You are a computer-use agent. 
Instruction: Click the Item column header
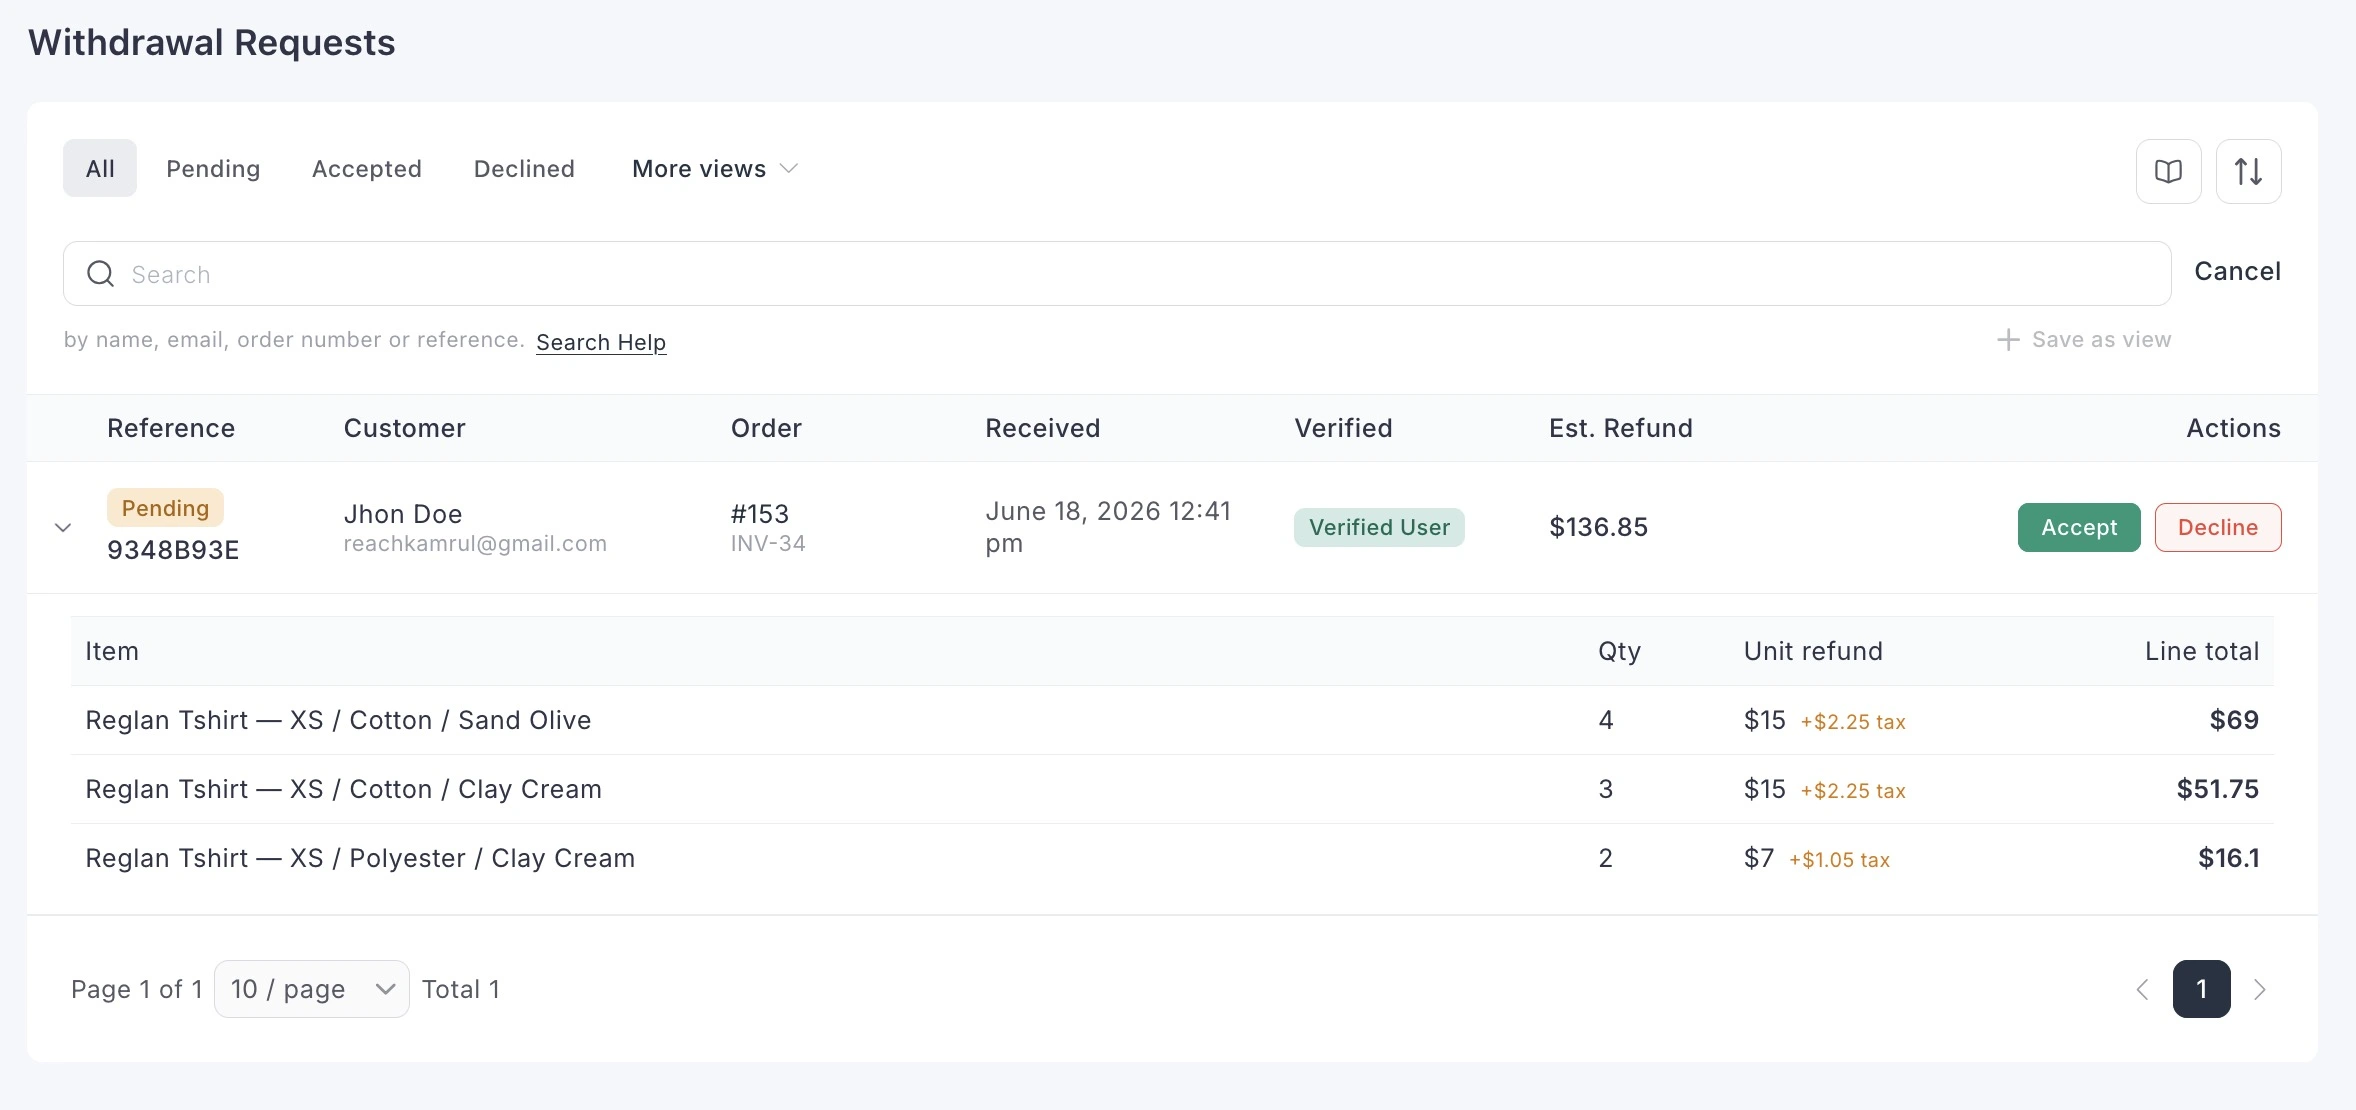pyautogui.click(x=112, y=651)
